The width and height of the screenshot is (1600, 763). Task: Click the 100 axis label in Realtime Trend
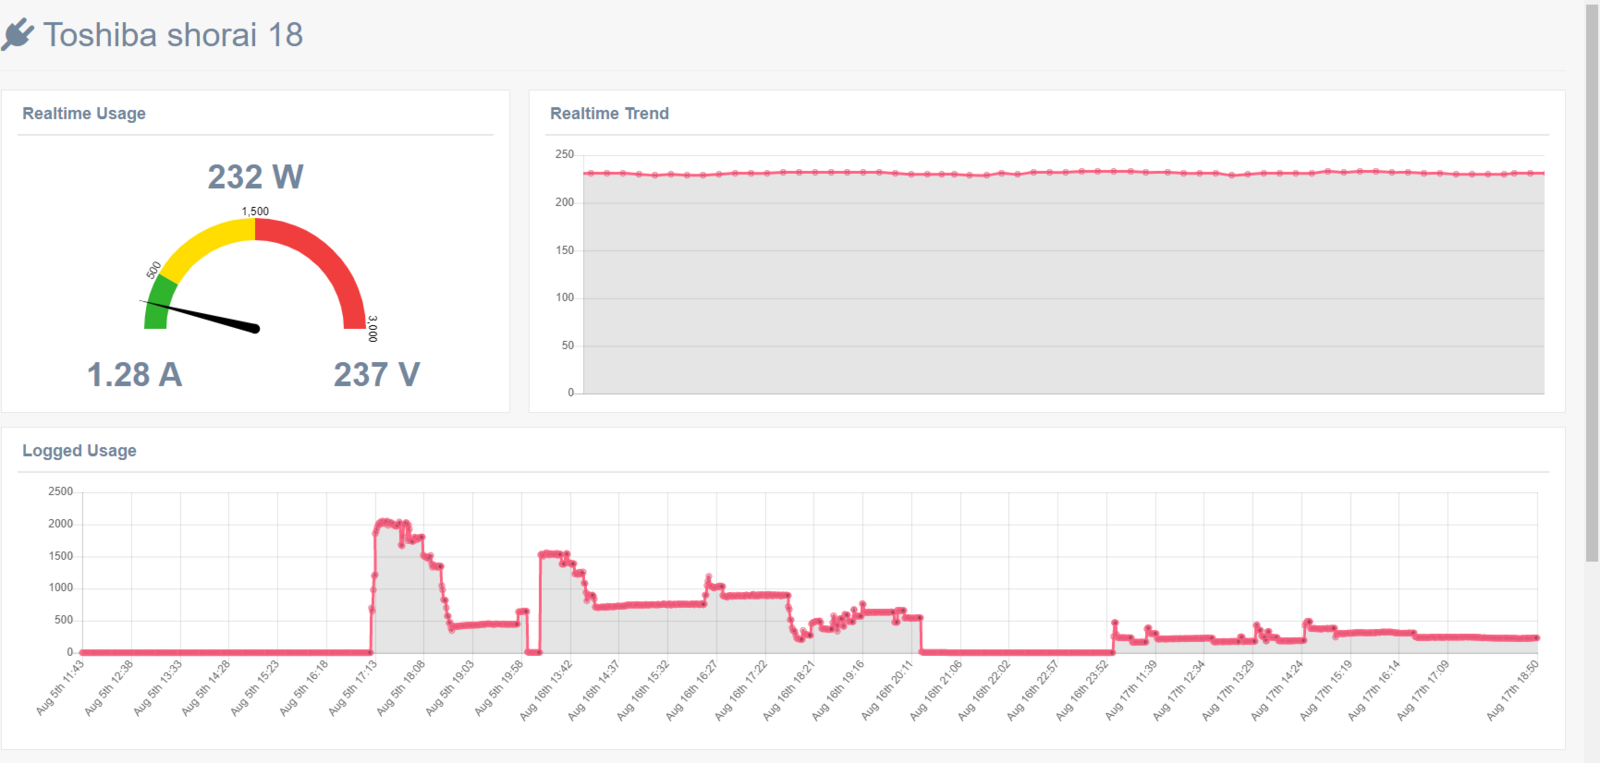point(565,297)
